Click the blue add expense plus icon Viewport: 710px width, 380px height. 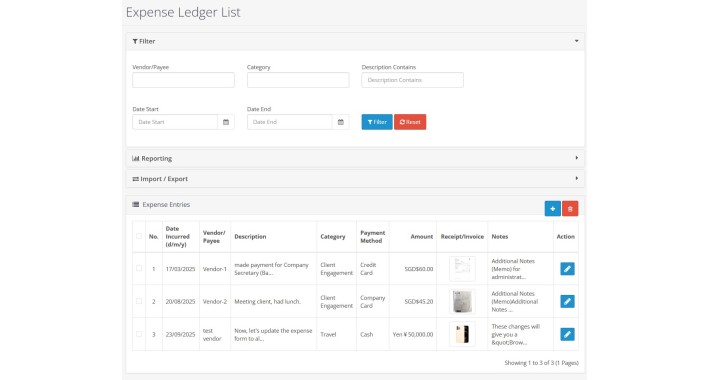coord(552,209)
